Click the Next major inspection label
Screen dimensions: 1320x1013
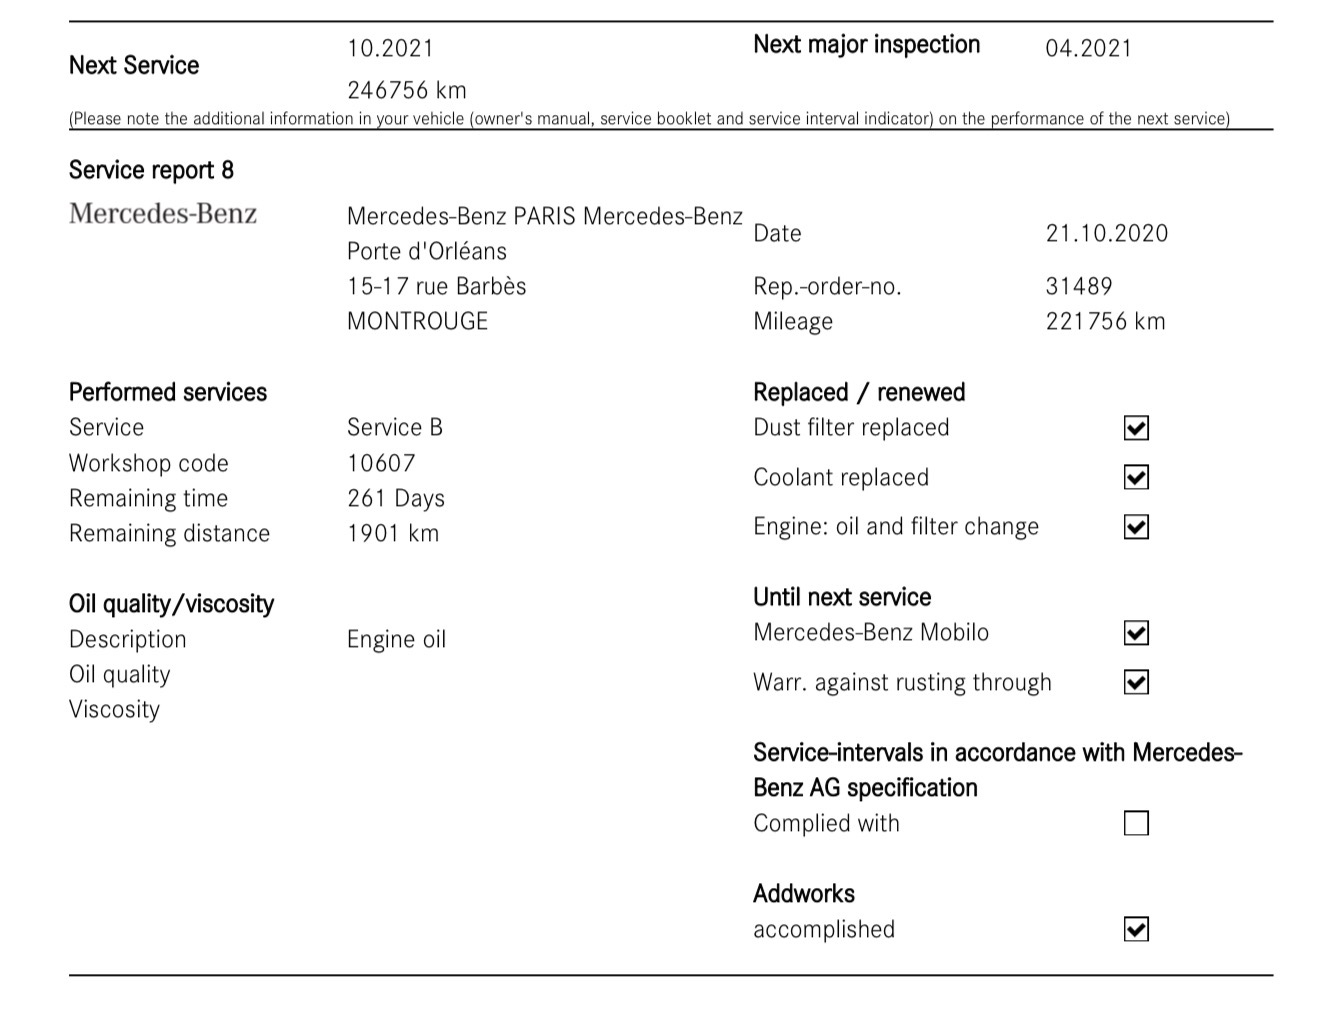(x=867, y=45)
